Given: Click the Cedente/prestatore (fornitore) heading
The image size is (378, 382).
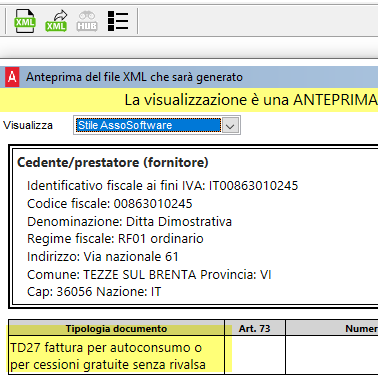Looking at the screenshot, I should pos(113,163).
